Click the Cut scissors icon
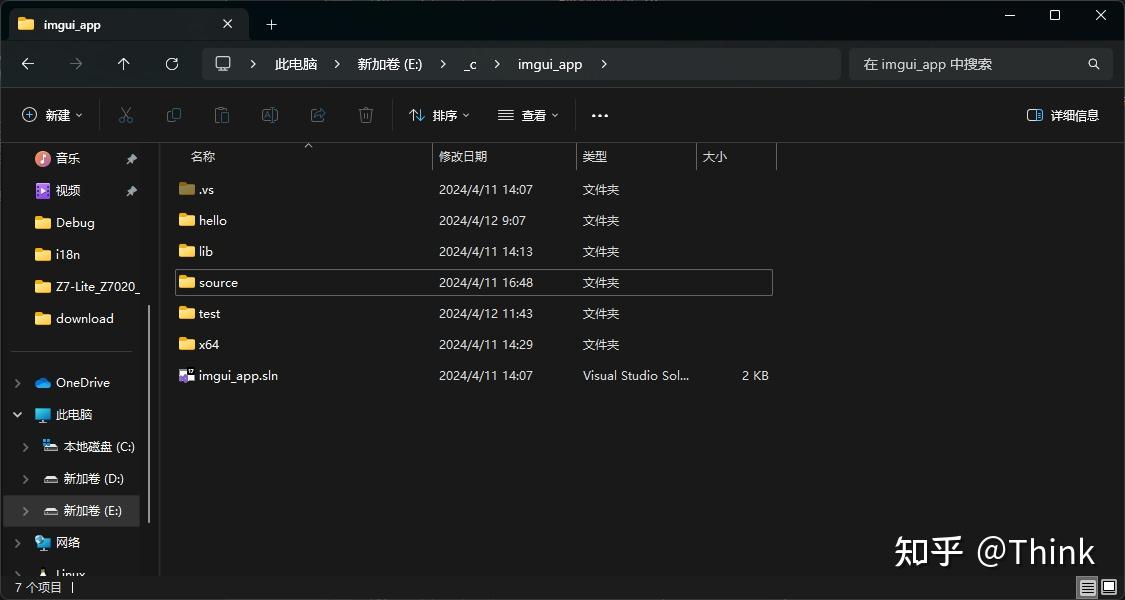Viewport: 1125px width, 600px height. tap(126, 115)
